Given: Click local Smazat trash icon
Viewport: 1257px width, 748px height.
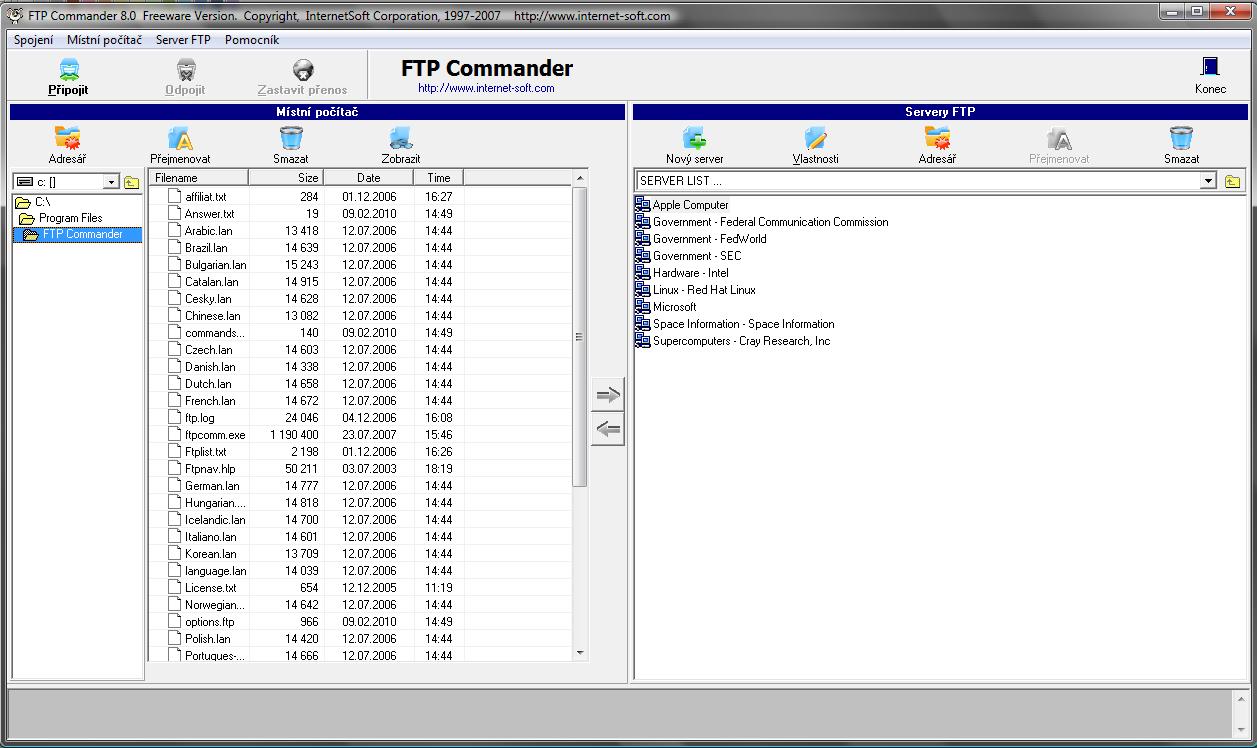Looking at the screenshot, I should pos(291,138).
